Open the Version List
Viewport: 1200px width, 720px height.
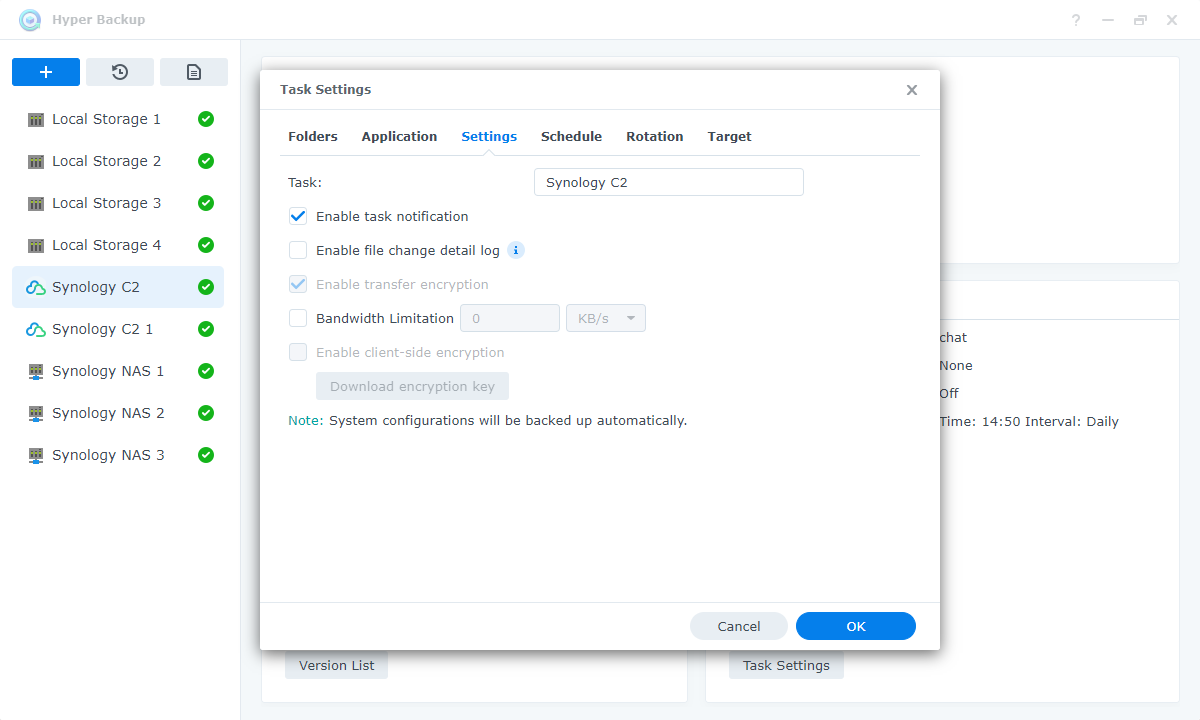click(x=336, y=664)
